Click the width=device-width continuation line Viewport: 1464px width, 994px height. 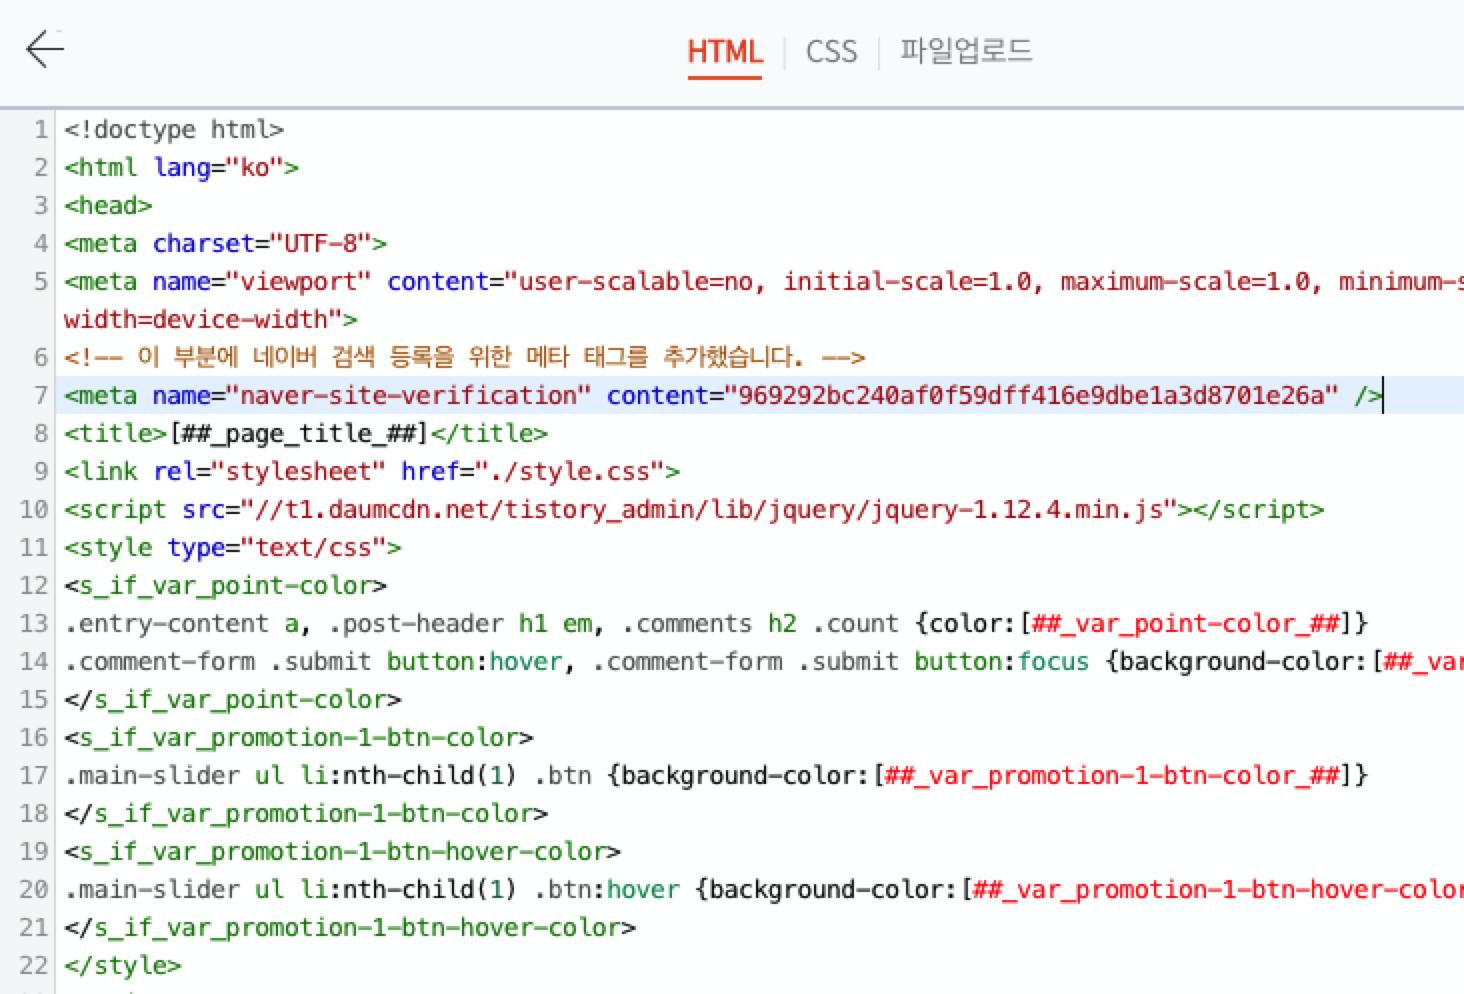point(210,319)
